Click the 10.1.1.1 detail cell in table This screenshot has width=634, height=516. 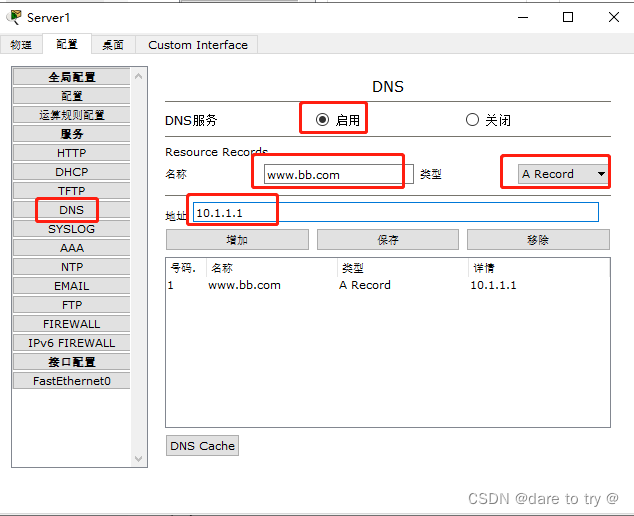click(x=493, y=285)
